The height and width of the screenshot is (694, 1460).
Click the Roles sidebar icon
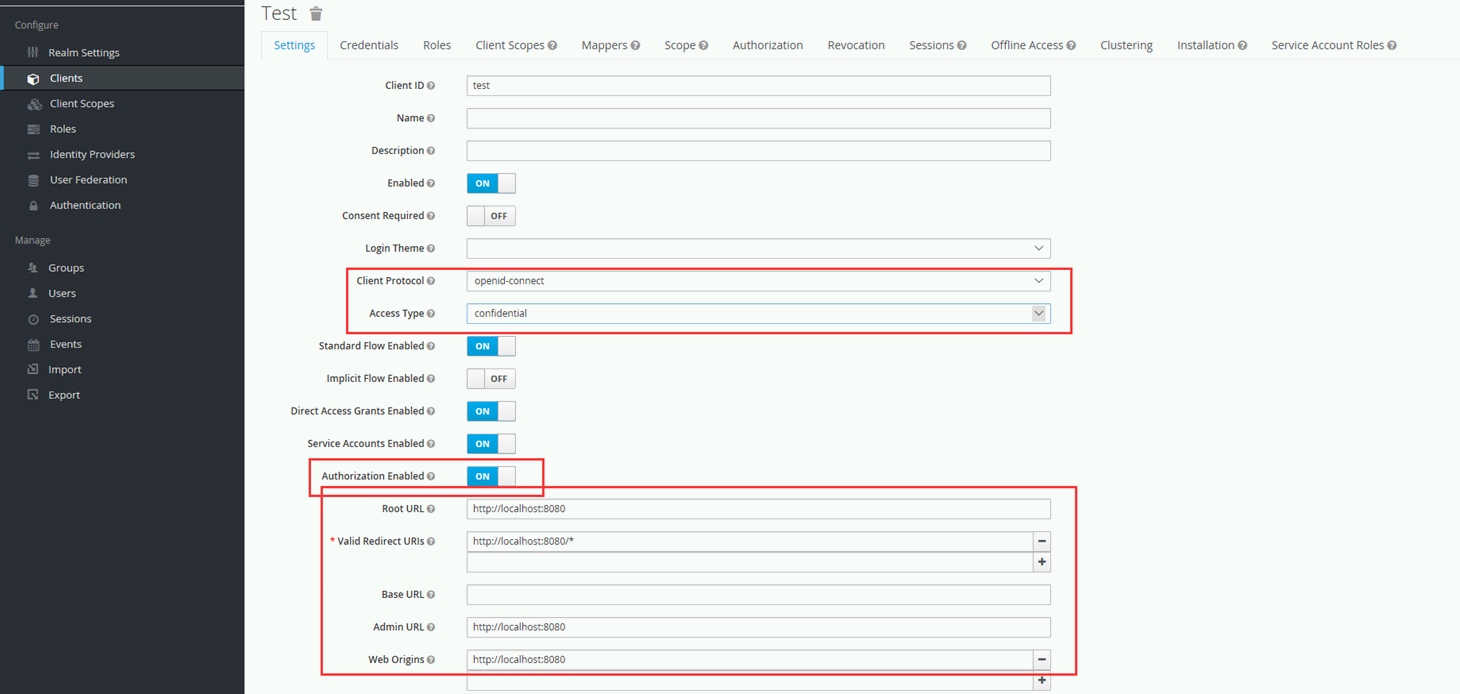pos(33,129)
